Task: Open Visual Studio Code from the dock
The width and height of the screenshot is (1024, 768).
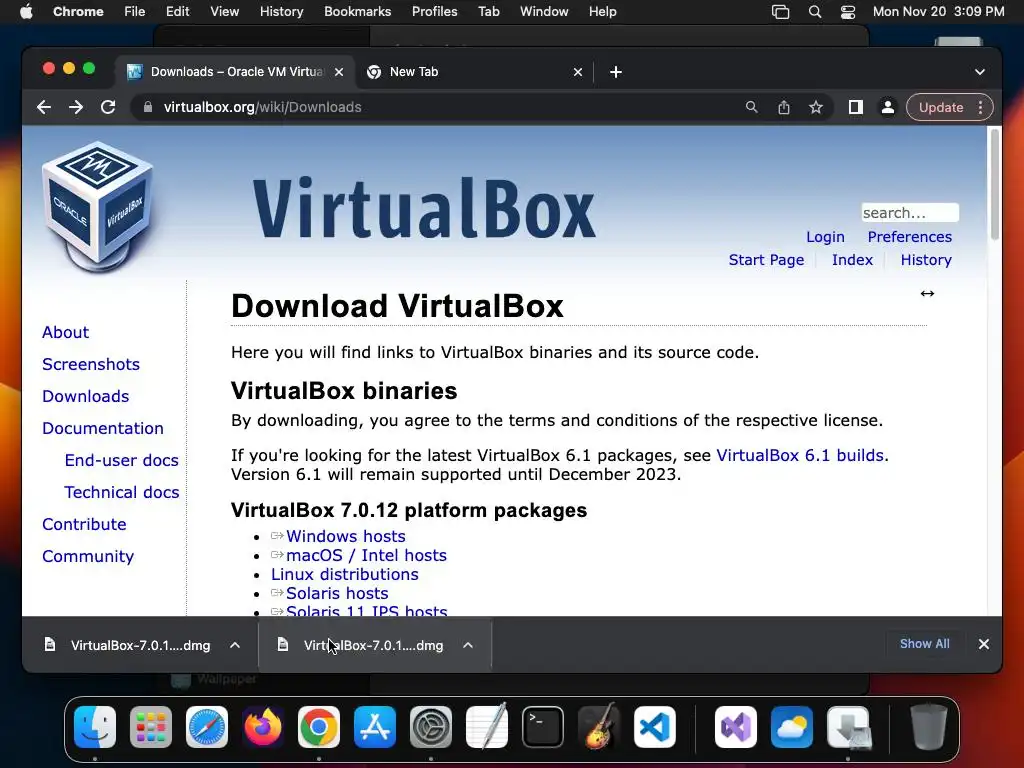Action: 655,727
